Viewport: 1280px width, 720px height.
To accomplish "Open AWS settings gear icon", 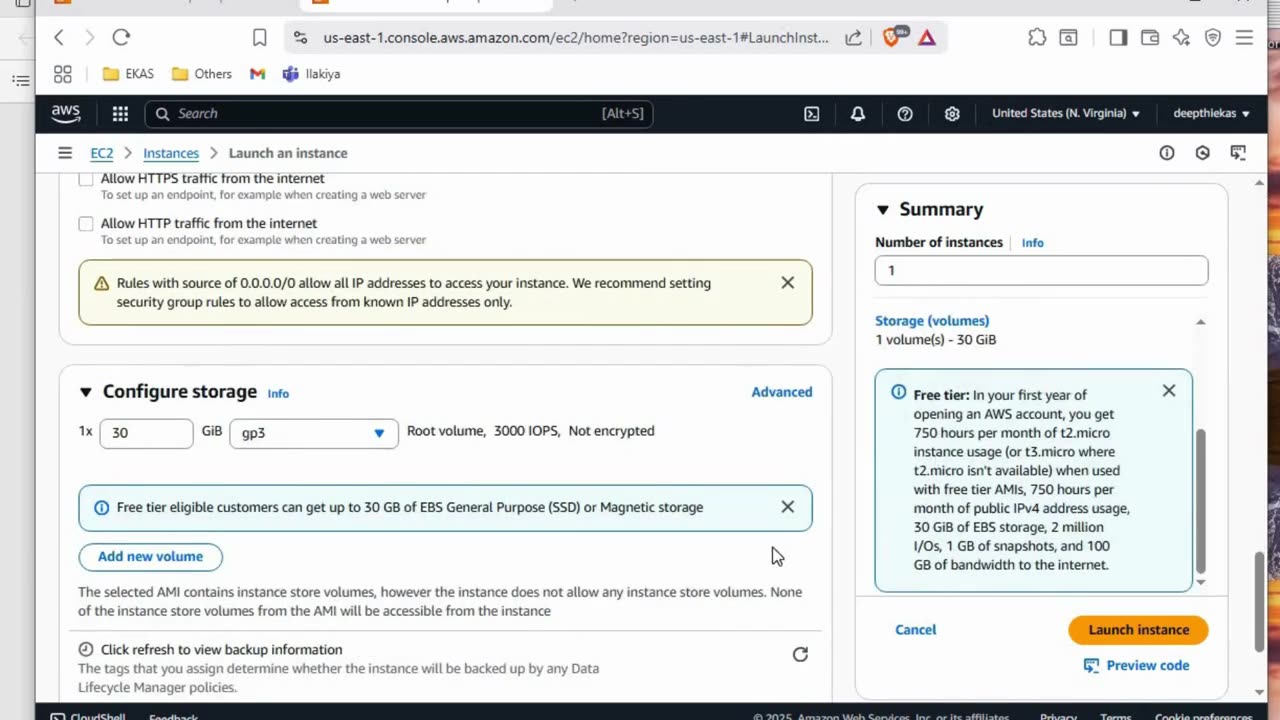I will click(952, 114).
